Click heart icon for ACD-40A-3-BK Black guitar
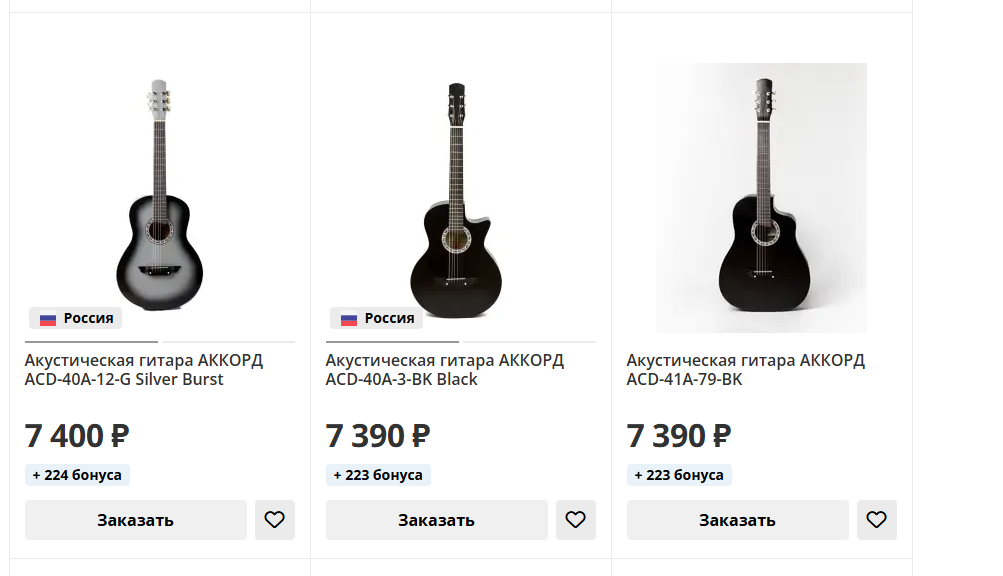The height and width of the screenshot is (576, 1003). point(575,520)
